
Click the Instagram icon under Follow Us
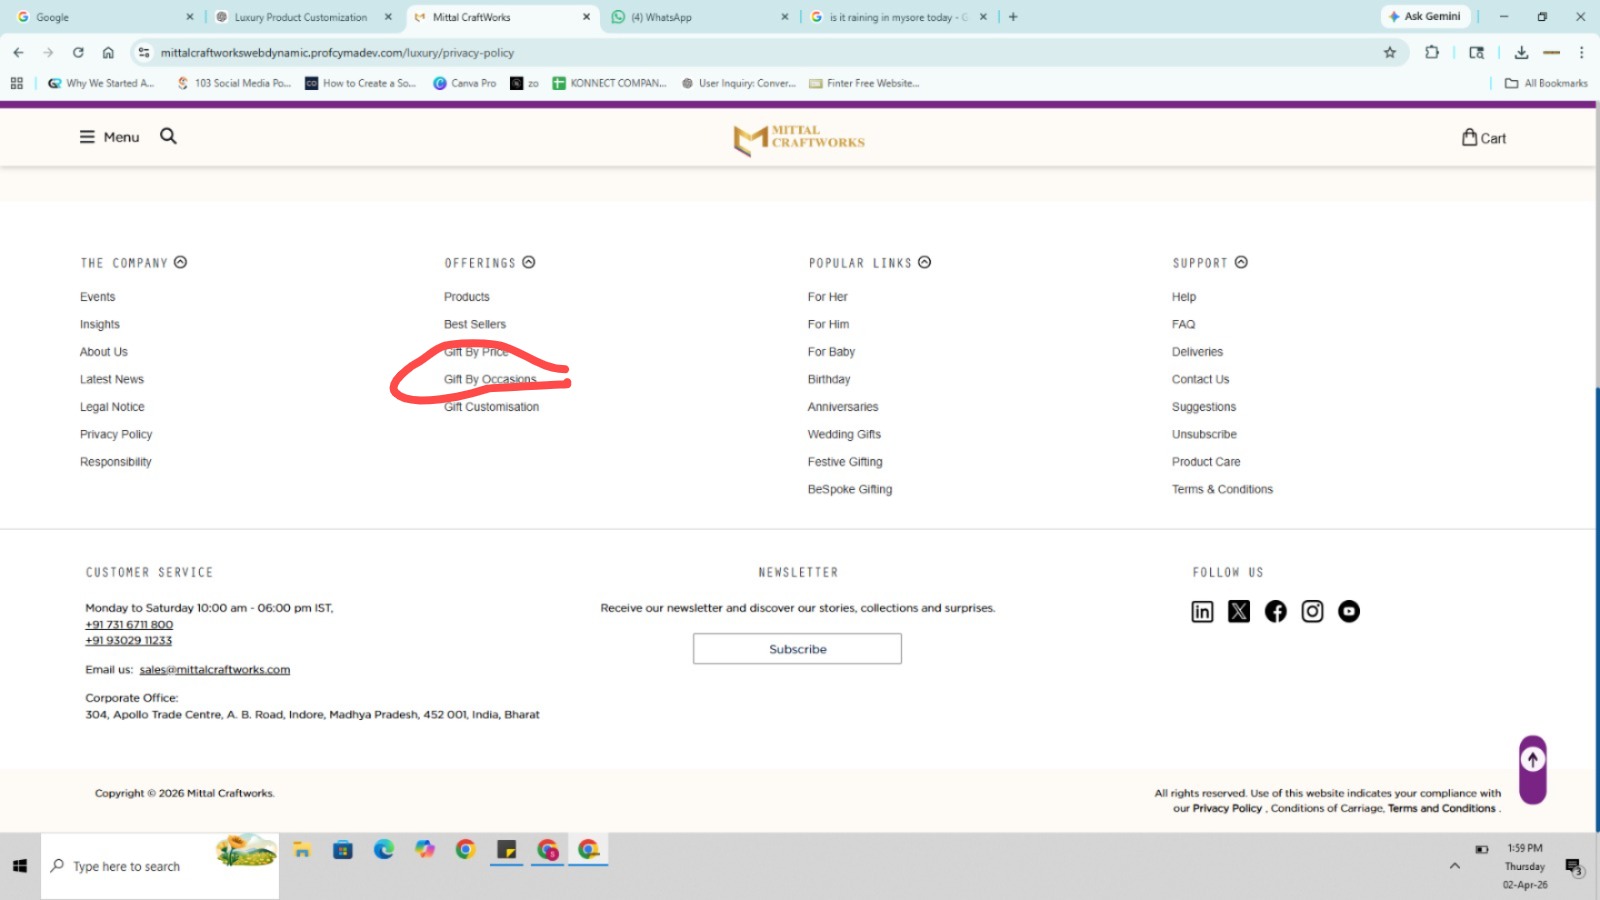(x=1312, y=612)
